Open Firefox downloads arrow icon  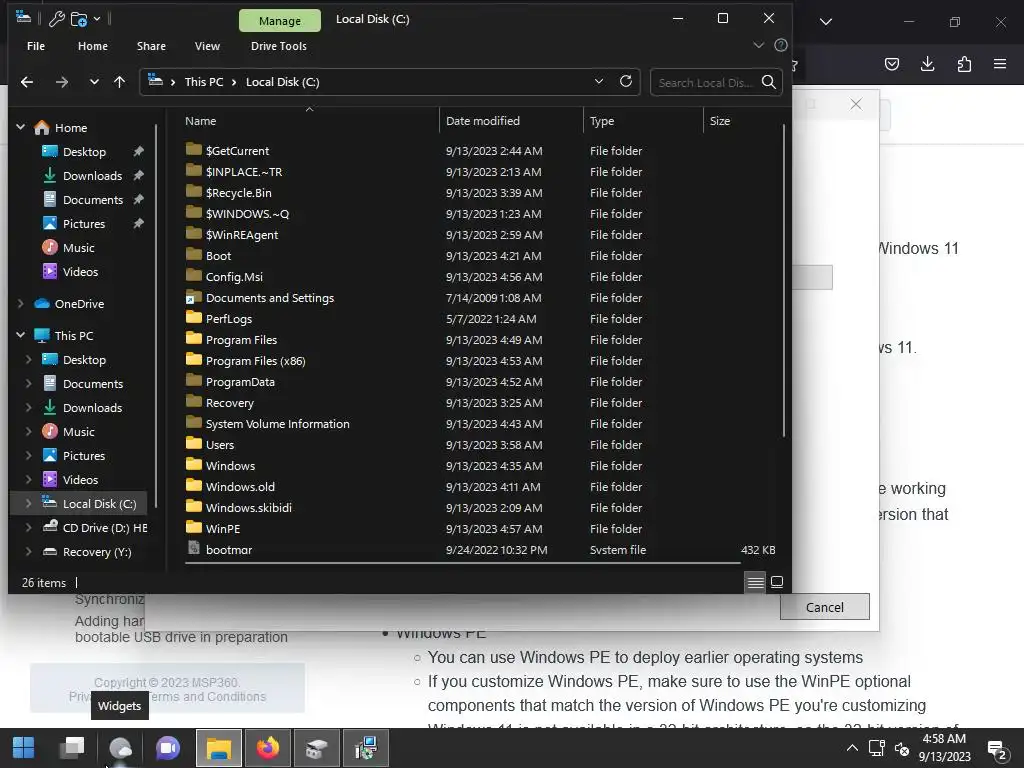(927, 64)
